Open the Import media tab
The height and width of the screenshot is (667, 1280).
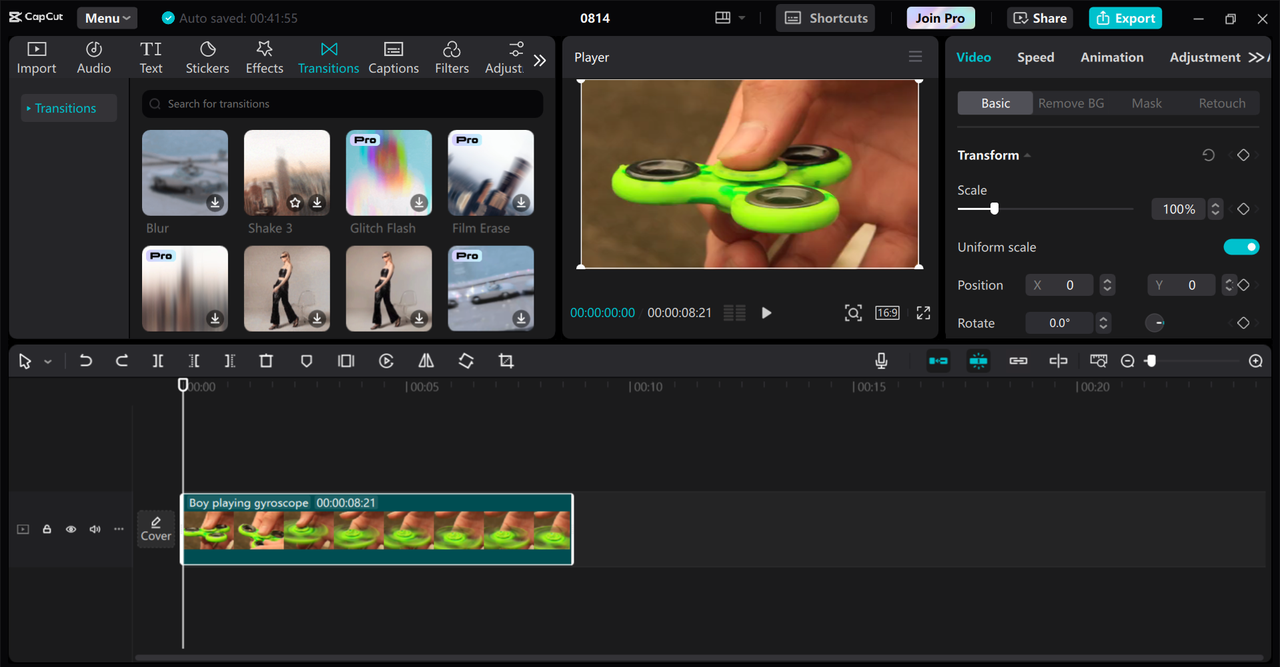37,58
